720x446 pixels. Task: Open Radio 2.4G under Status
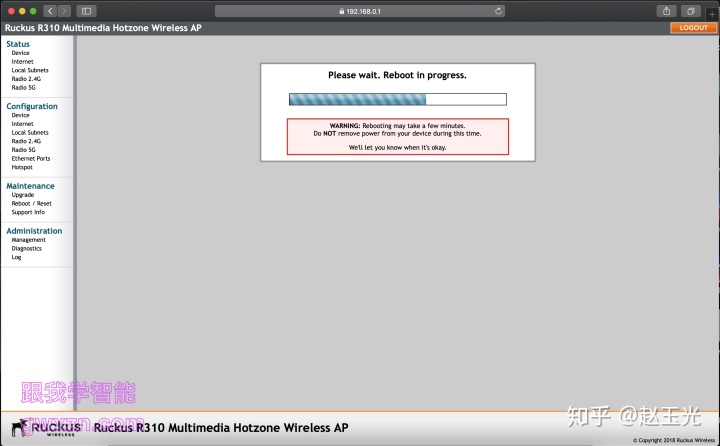point(26,79)
